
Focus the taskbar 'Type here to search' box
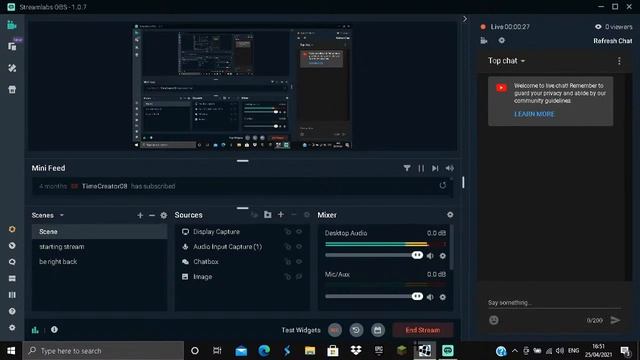pos(103,351)
